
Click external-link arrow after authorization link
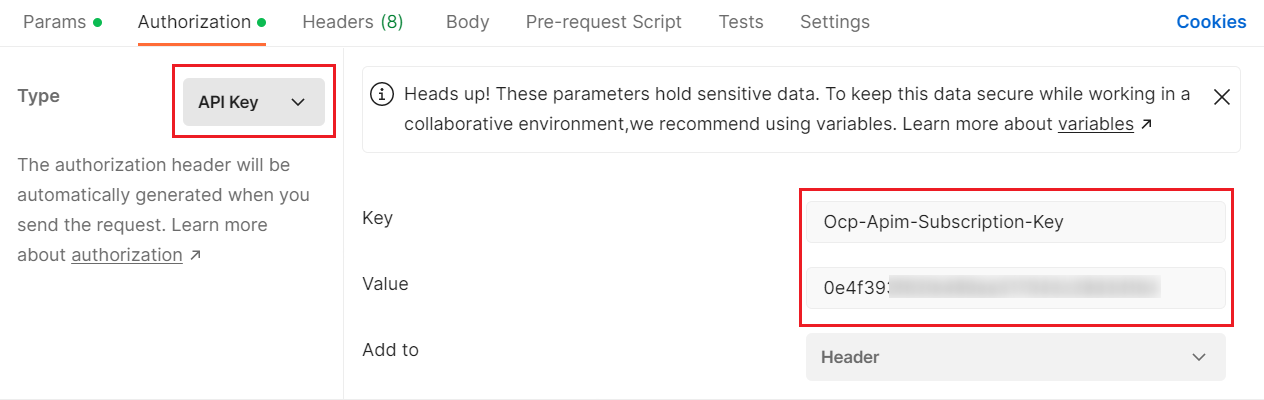point(195,255)
